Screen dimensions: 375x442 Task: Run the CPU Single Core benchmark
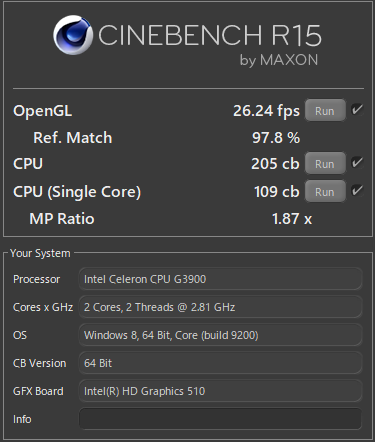coord(325,191)
